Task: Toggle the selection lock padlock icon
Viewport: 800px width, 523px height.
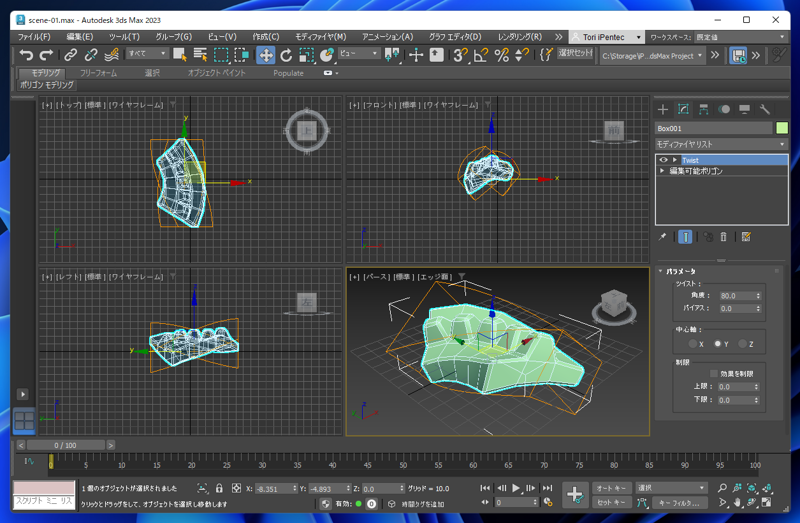Action: pos(219,488)
